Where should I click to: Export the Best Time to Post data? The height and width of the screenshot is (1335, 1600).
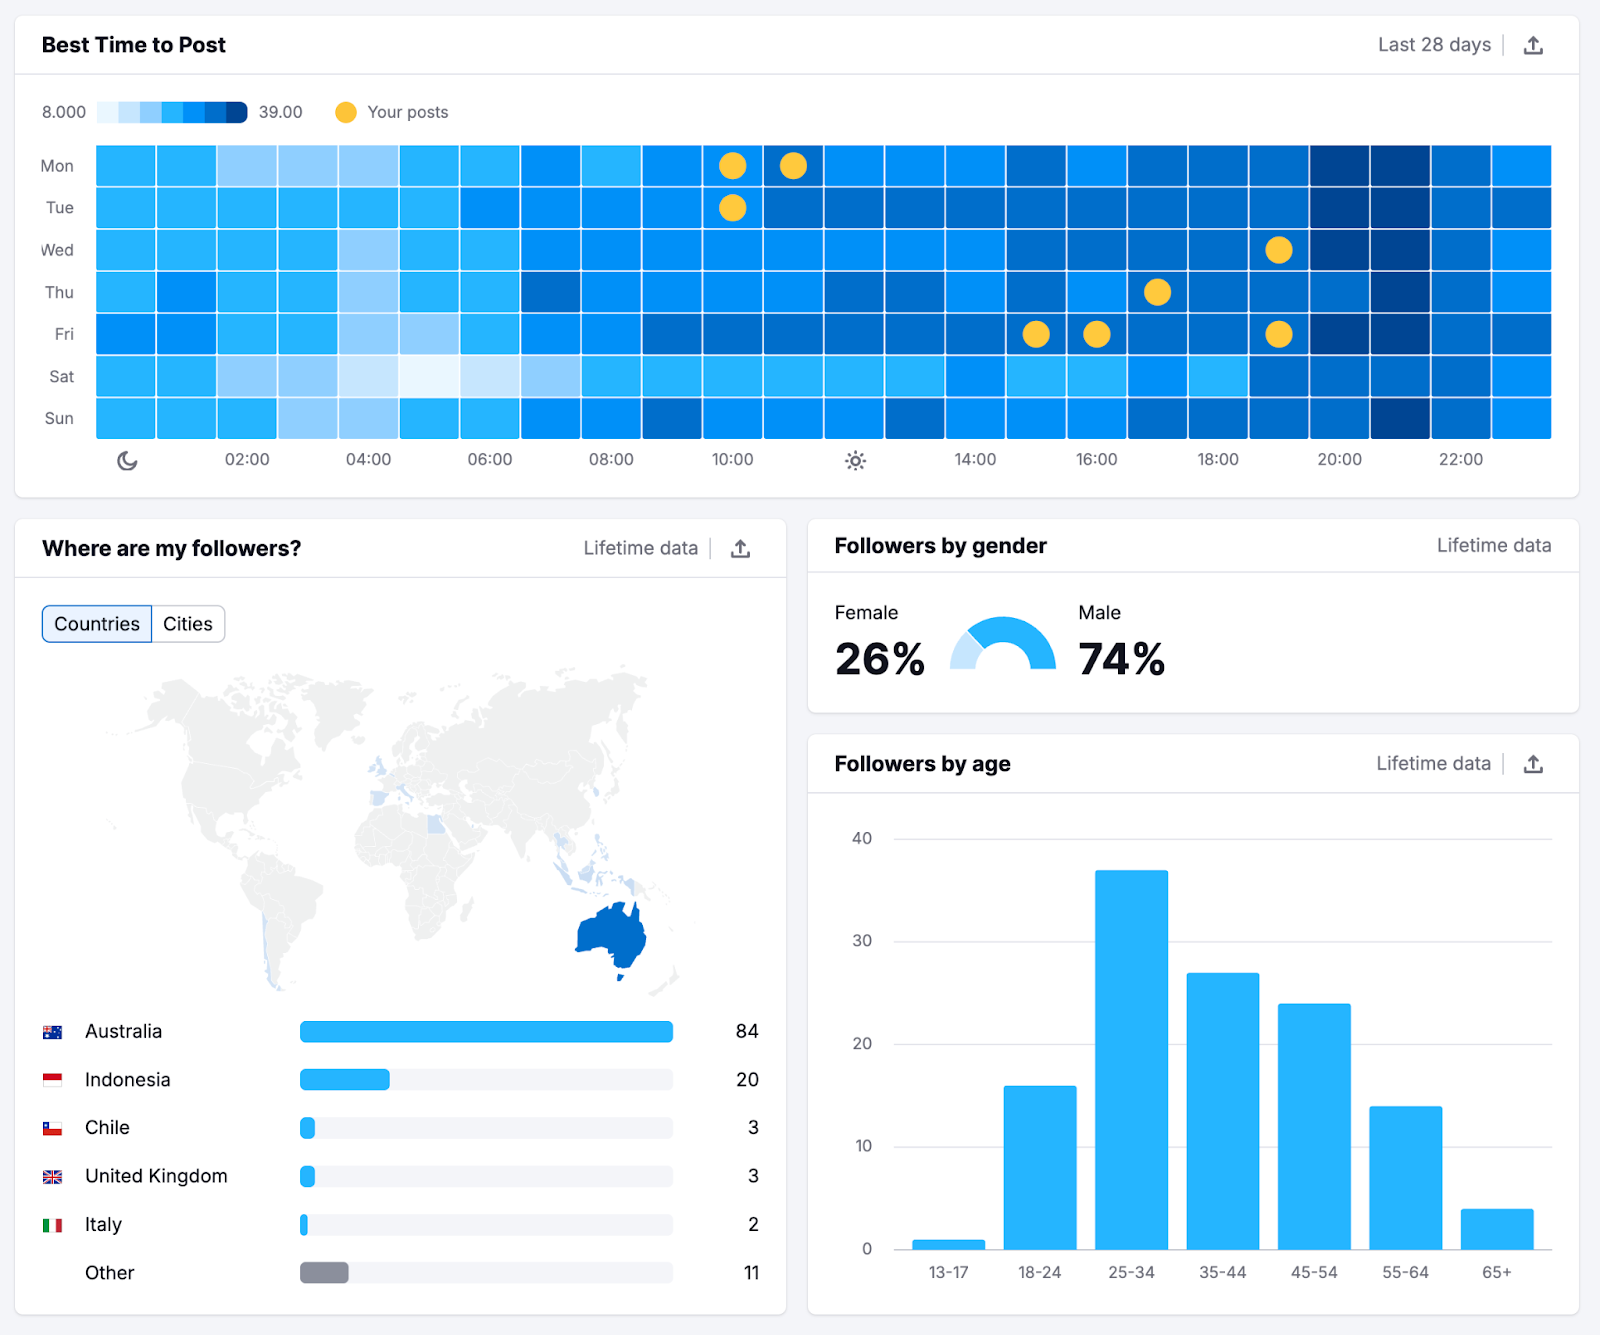(x=1534, y=44)
